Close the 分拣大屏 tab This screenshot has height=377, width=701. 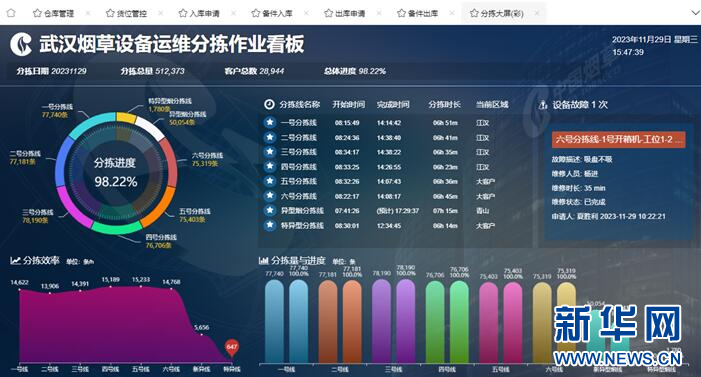click(536, 13)
